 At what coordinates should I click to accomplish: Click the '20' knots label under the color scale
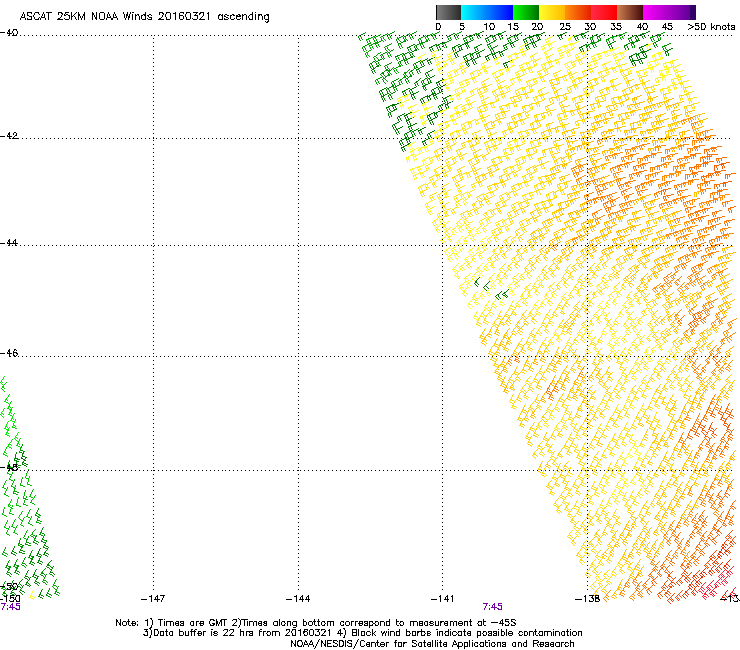538,27
